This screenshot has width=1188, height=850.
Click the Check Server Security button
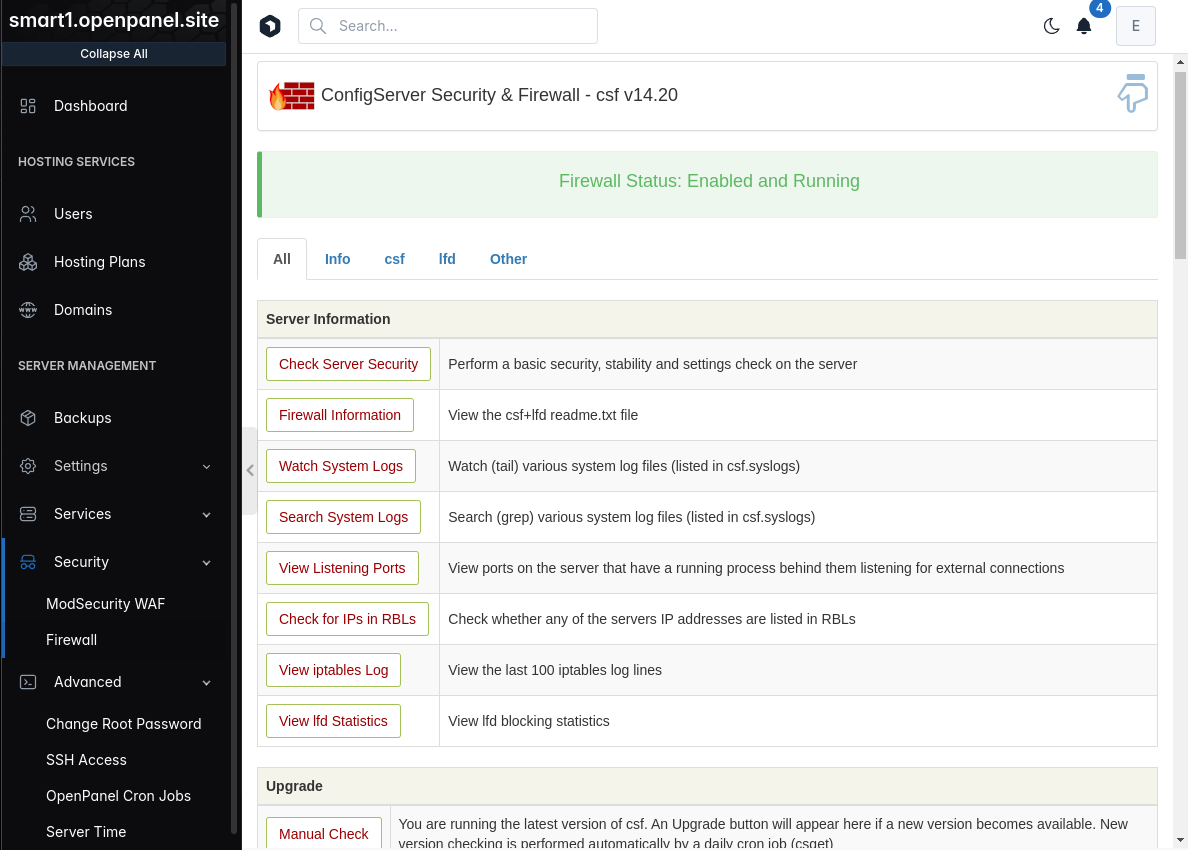tap(349, 364)
